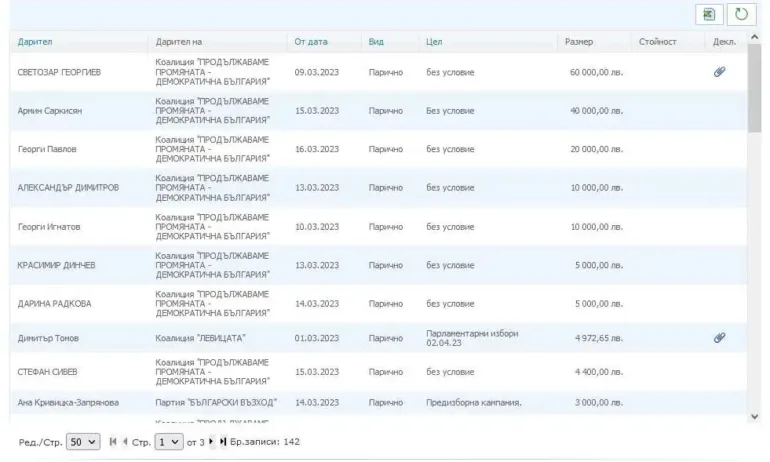The width and height of the screenshot is (770, 462).
Task: Go to the next page arrow
Action: point(209,442)
